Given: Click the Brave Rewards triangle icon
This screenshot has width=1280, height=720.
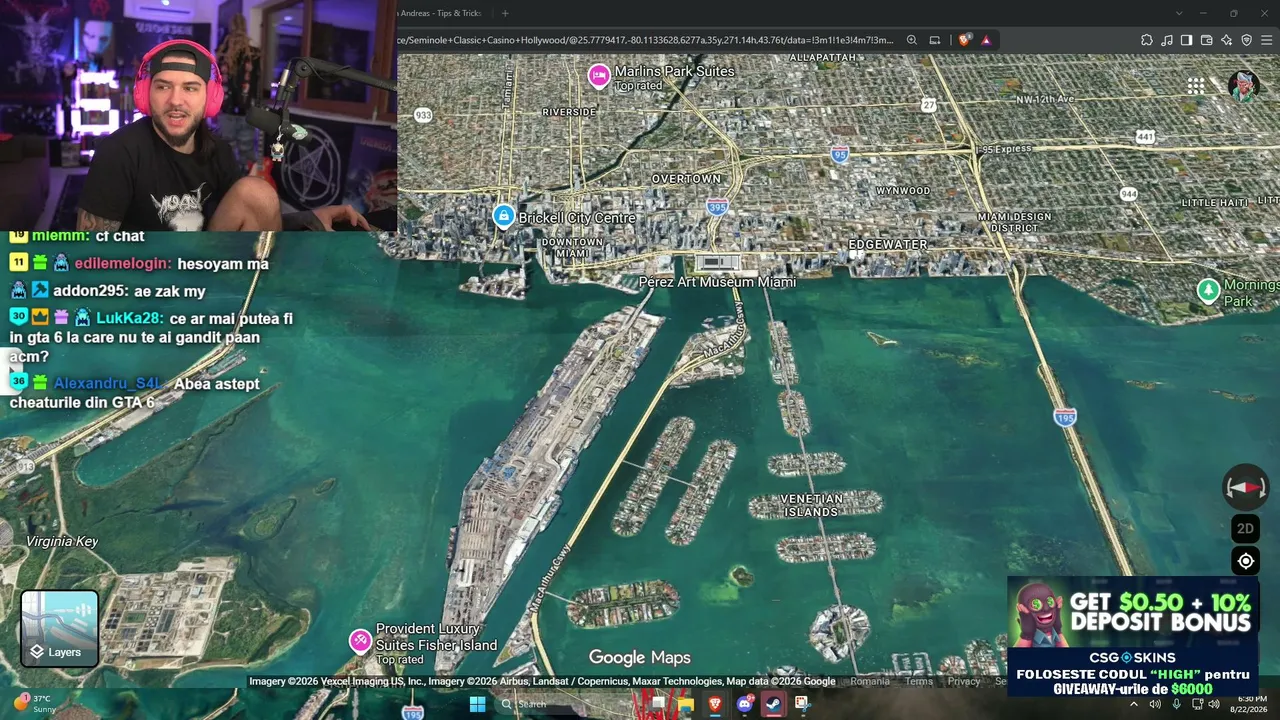Looking at the screenshot, I should pyautogui.click(x=986, y=40).
